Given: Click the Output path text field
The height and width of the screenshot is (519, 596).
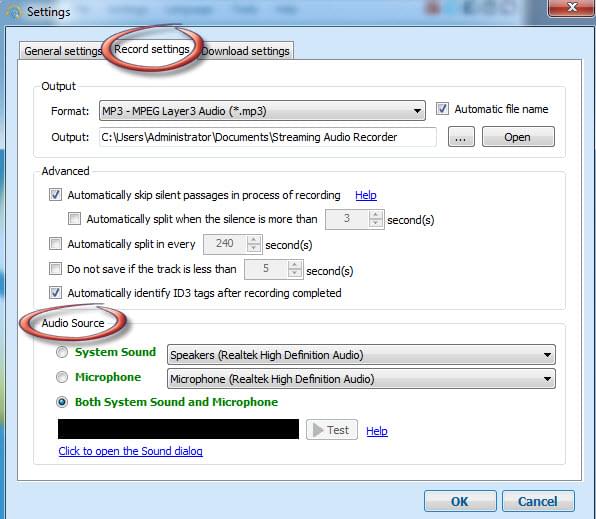Looking at the screenshot, I should tap(268, 137).
